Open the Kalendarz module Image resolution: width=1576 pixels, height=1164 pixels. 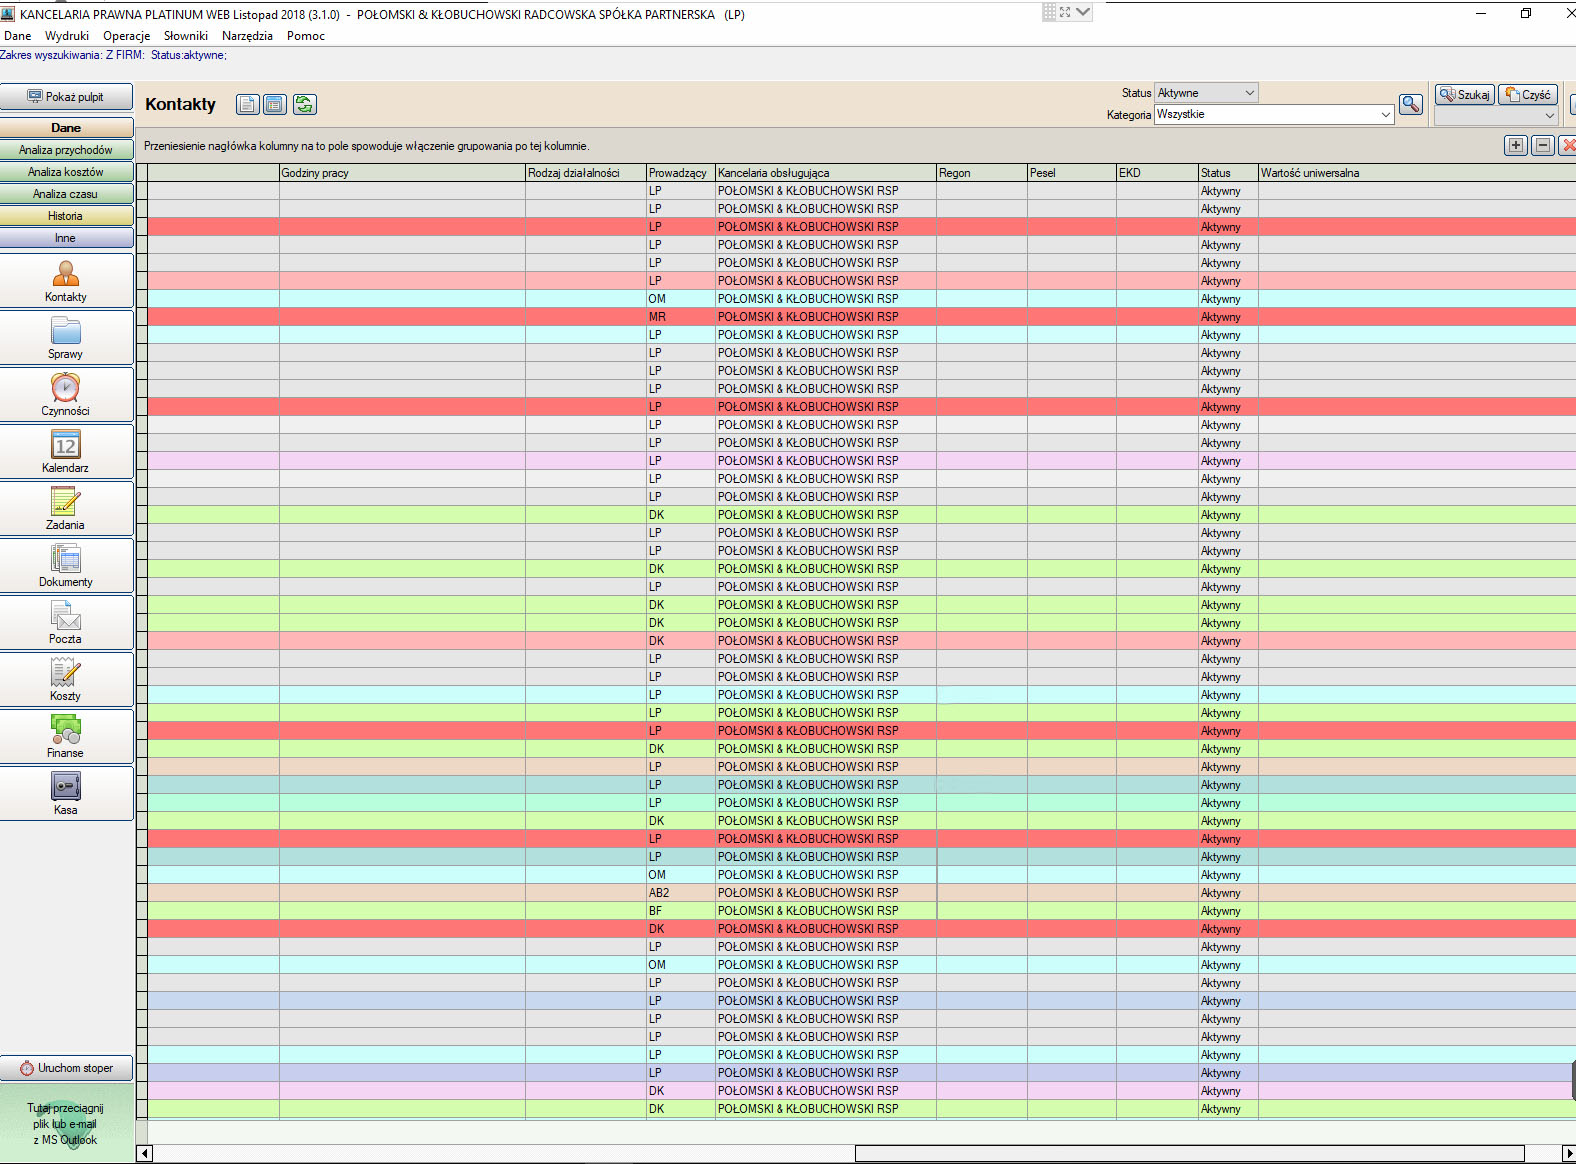[66, 451]
